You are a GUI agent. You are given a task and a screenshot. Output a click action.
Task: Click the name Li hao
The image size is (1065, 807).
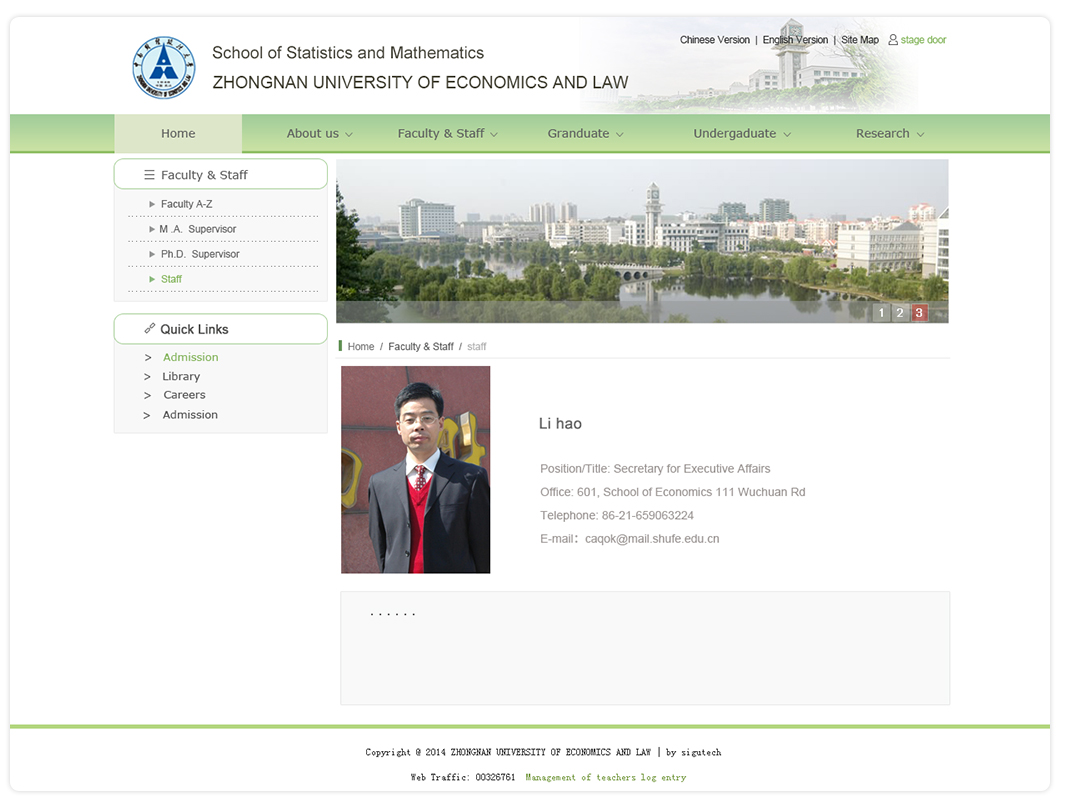click(560, 424)
